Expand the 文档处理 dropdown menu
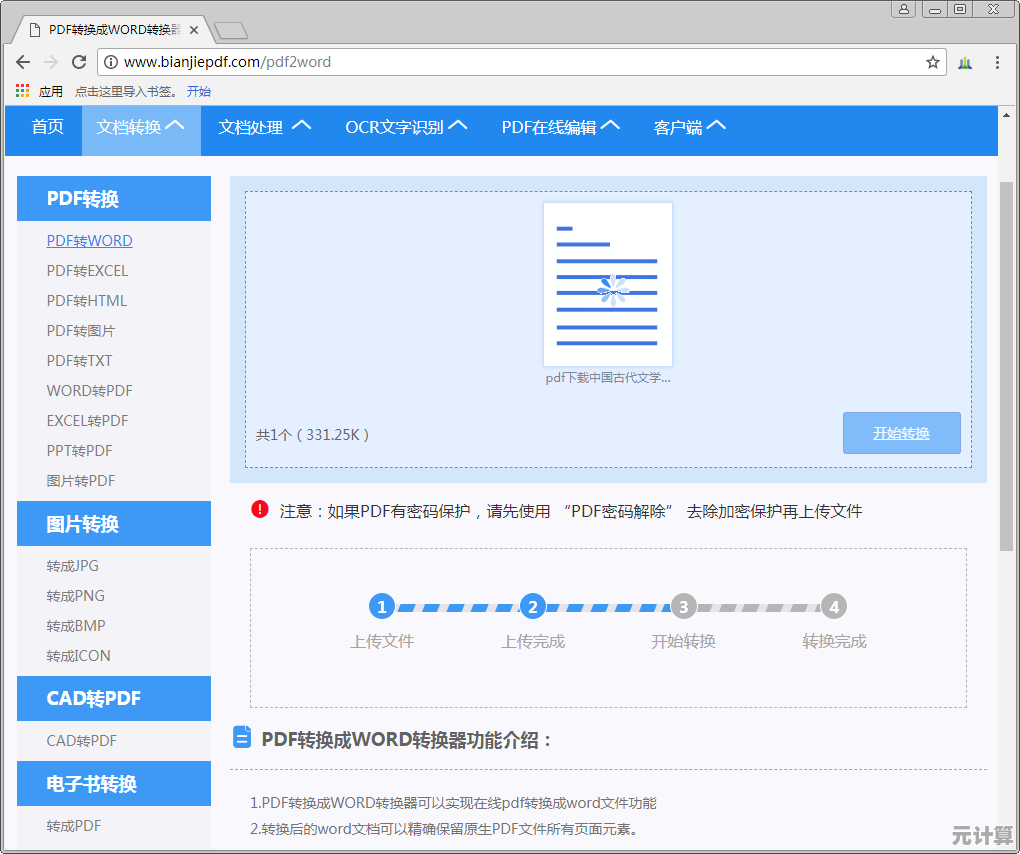 264,127
